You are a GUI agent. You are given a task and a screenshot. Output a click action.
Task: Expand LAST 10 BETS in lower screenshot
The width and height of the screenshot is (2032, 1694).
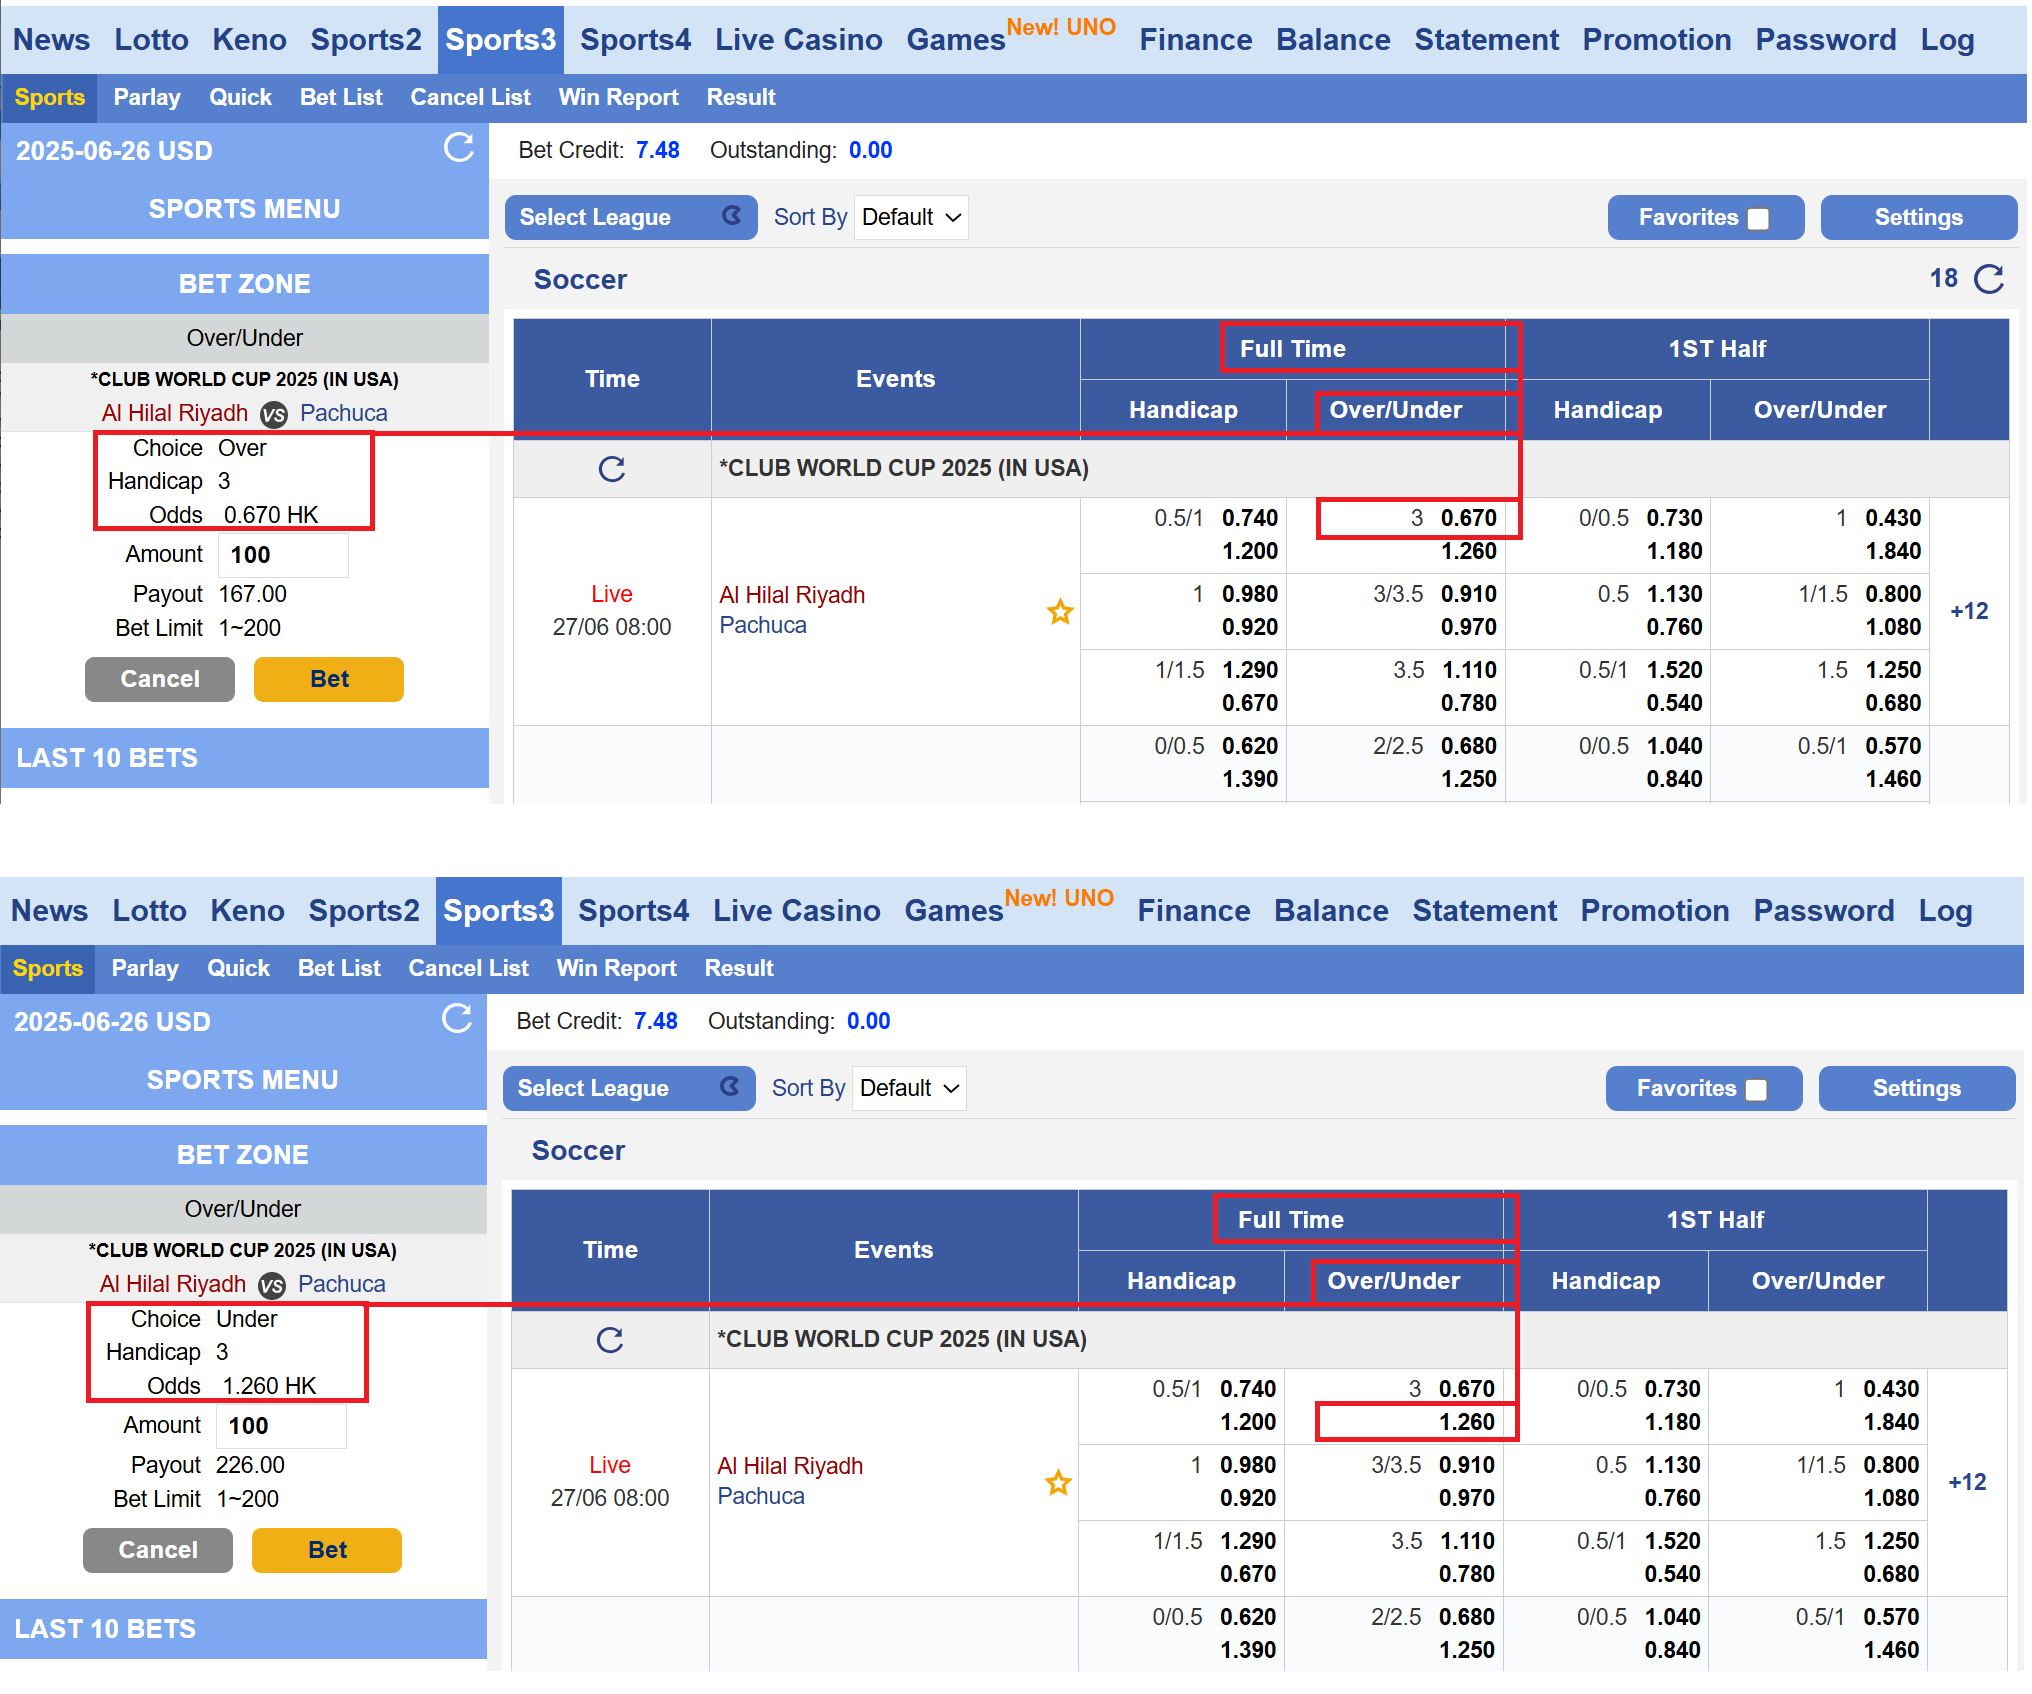243,1629
